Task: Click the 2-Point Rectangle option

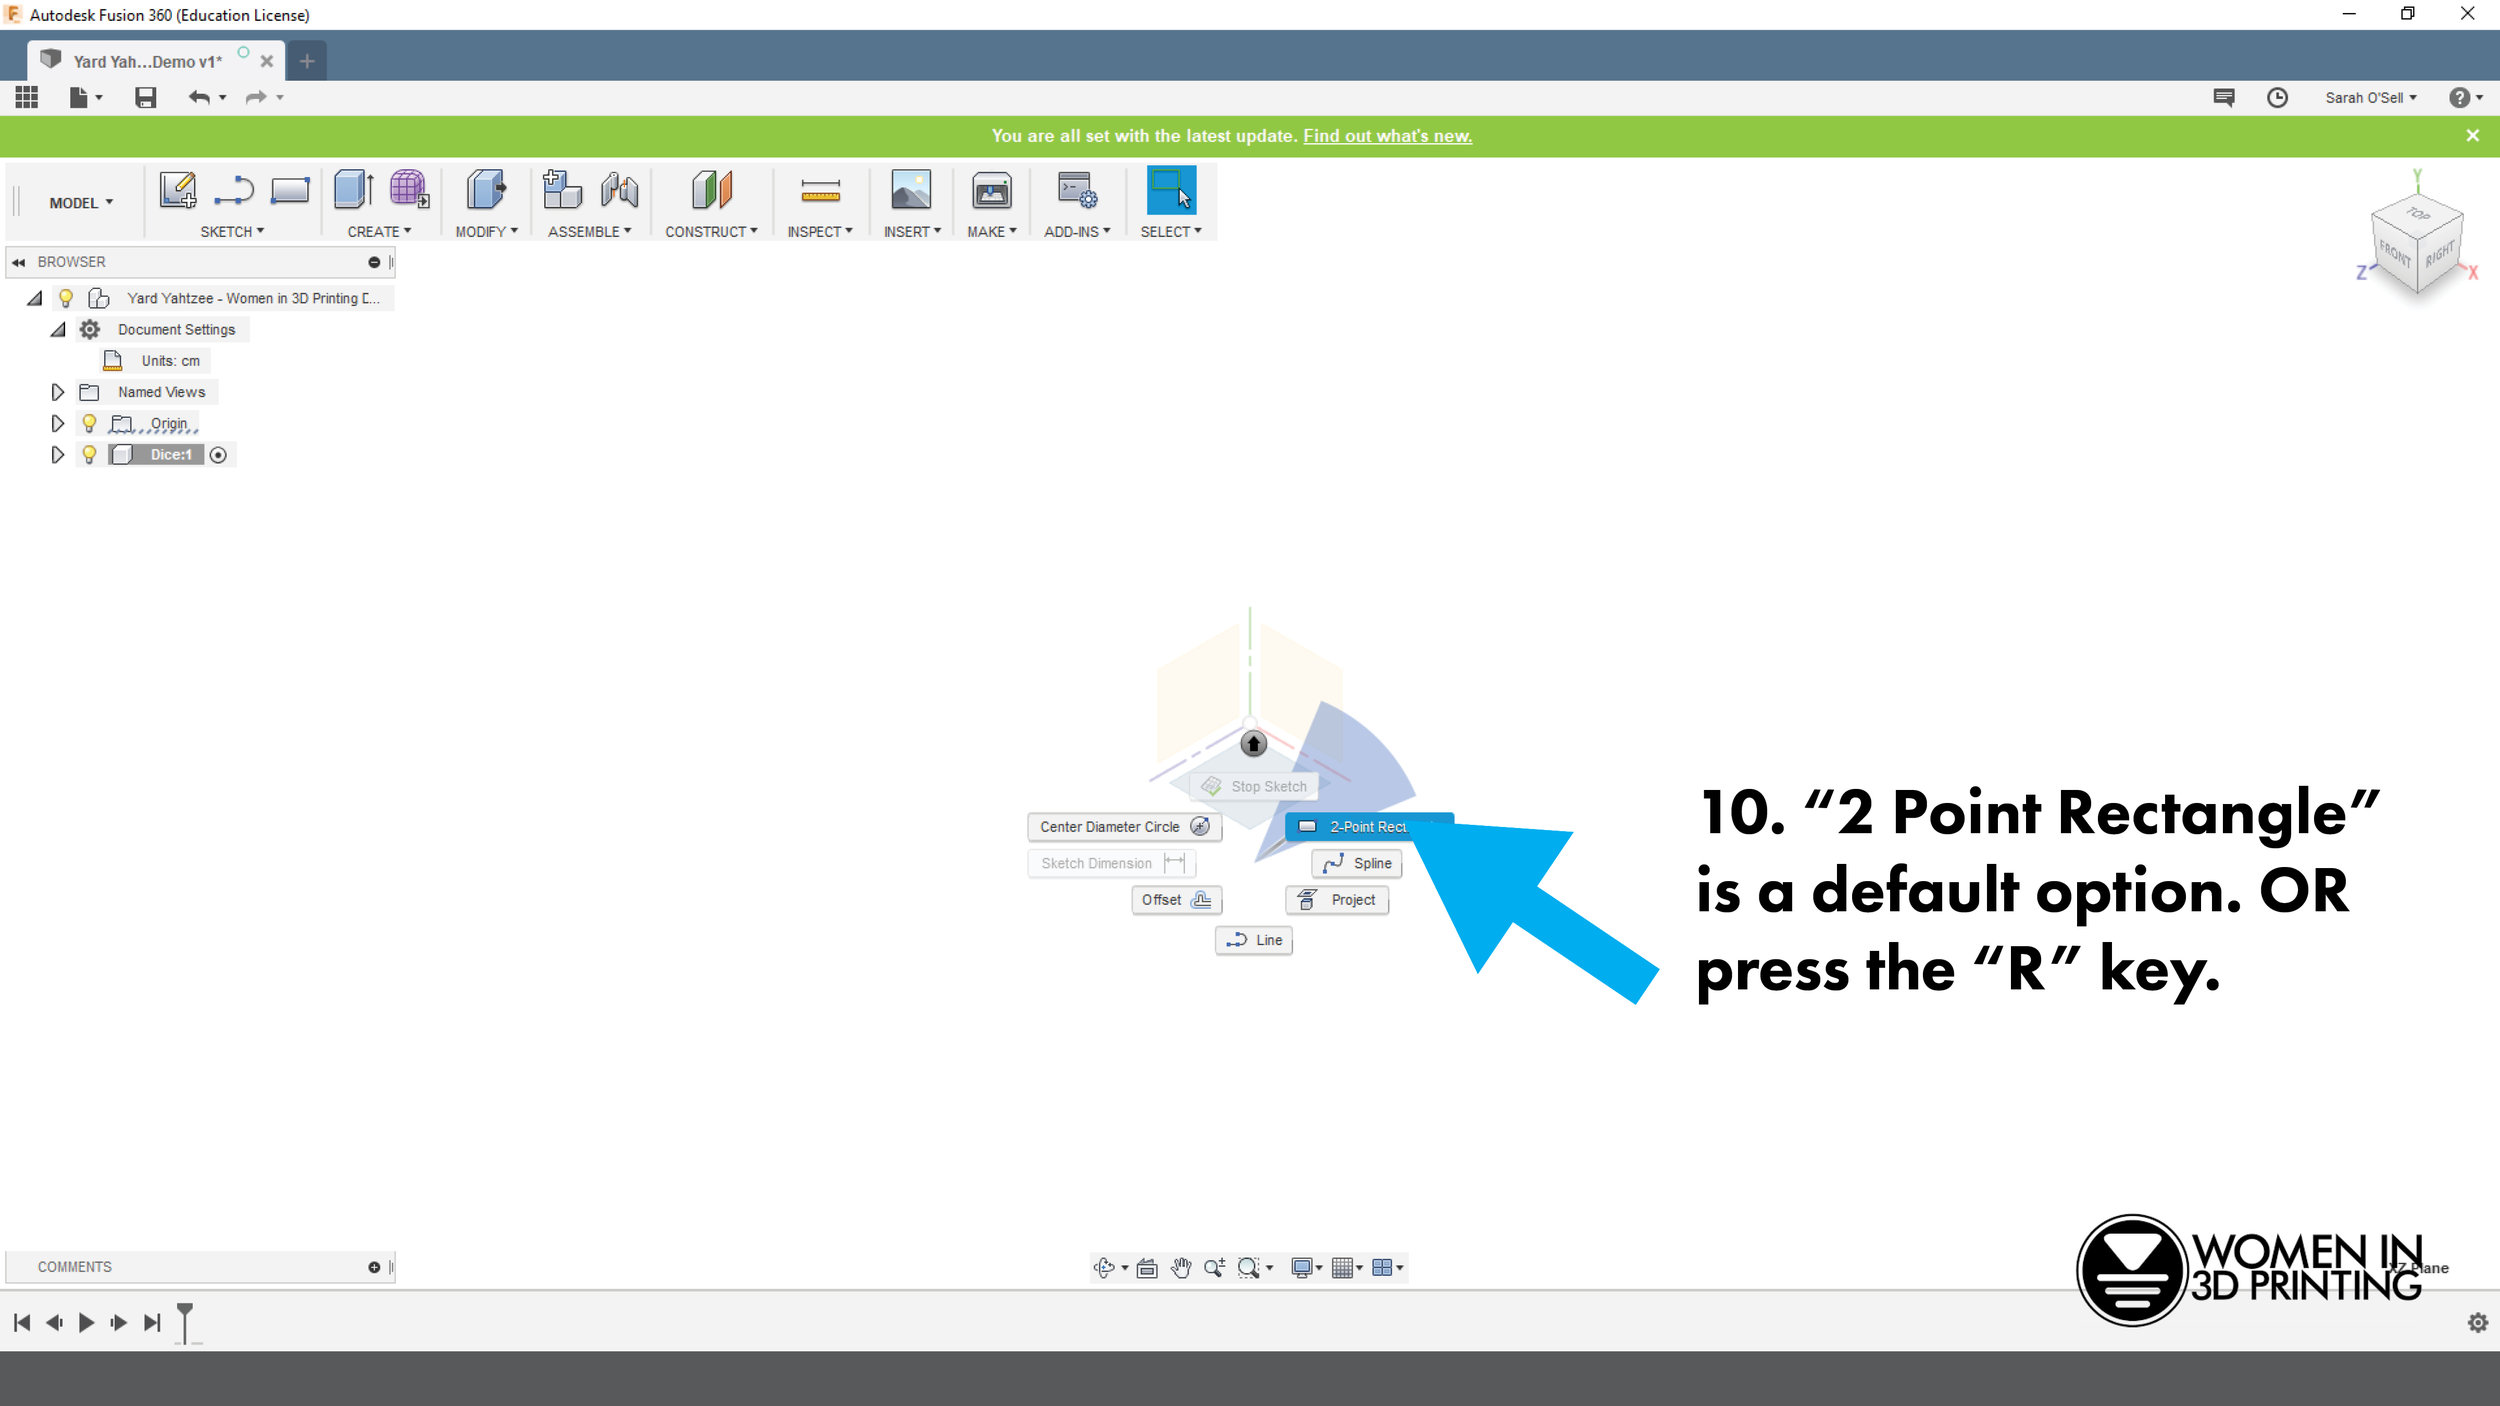Action: pos(1365,826)
